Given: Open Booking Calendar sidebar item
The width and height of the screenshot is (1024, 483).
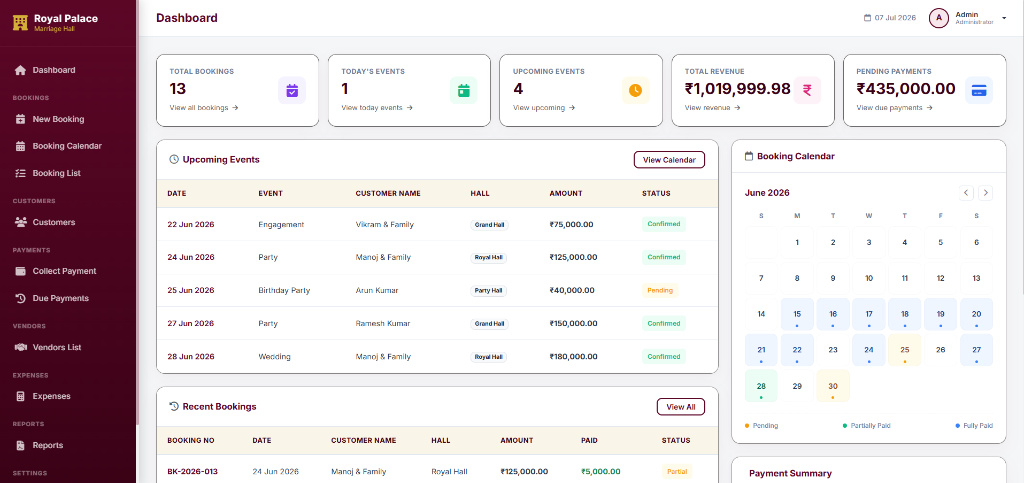Looking at the screenshot, I should (x=68, y=146).
